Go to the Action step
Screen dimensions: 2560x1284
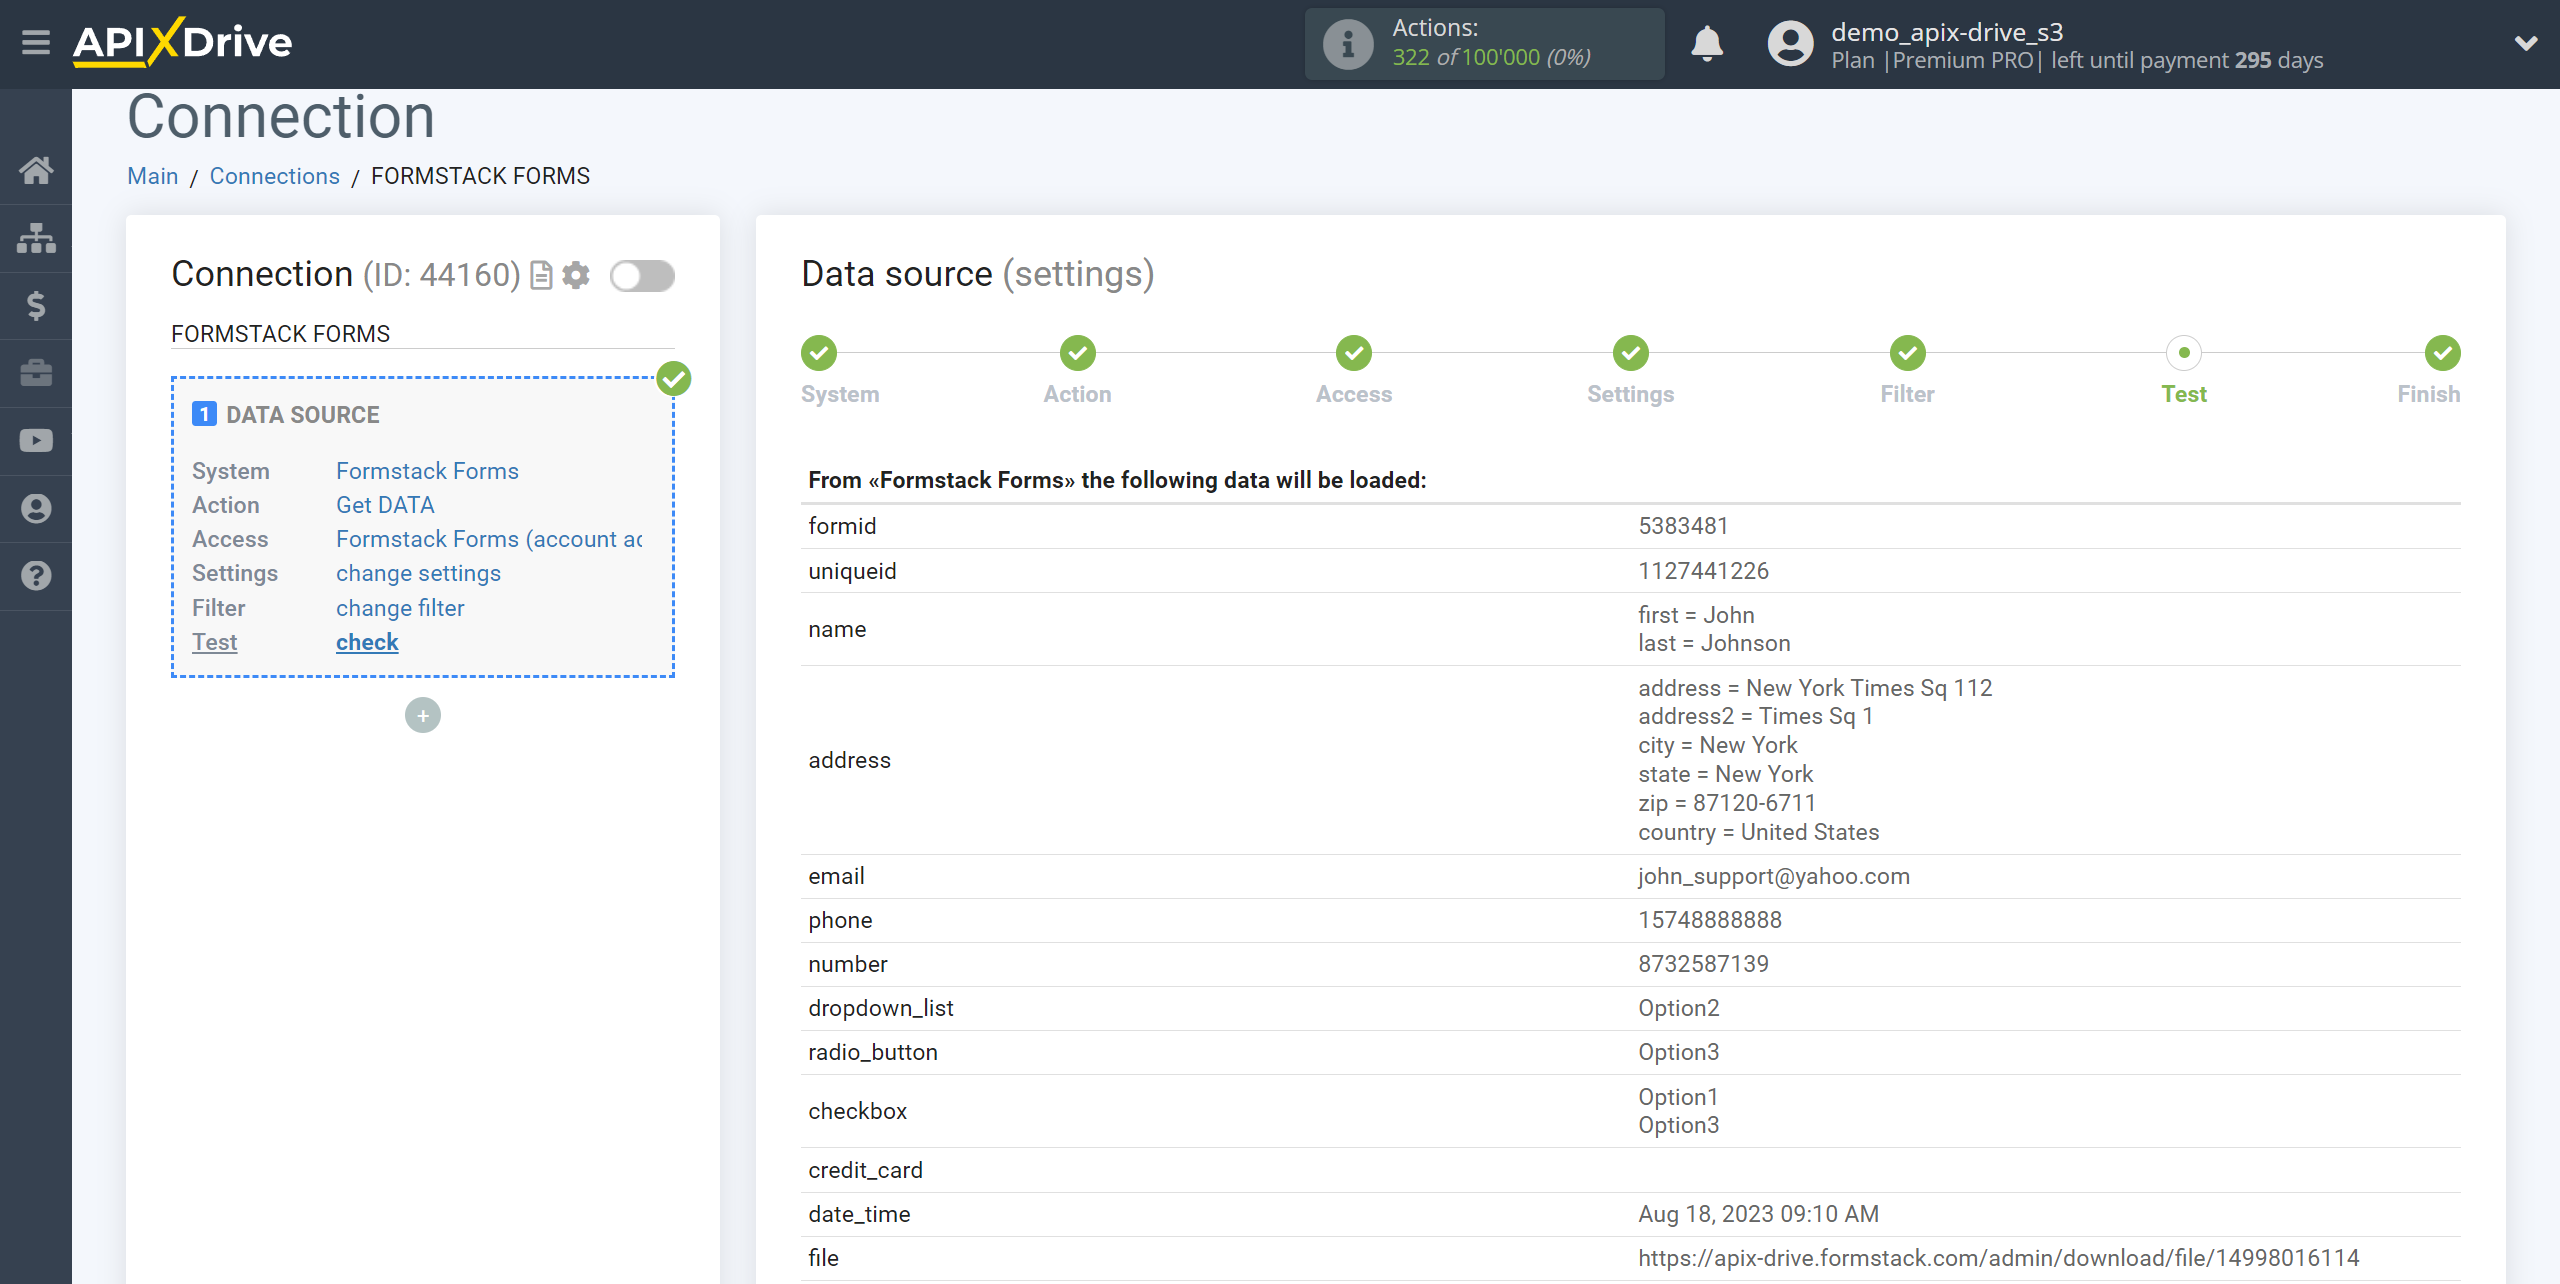(x=1077, y=394)
